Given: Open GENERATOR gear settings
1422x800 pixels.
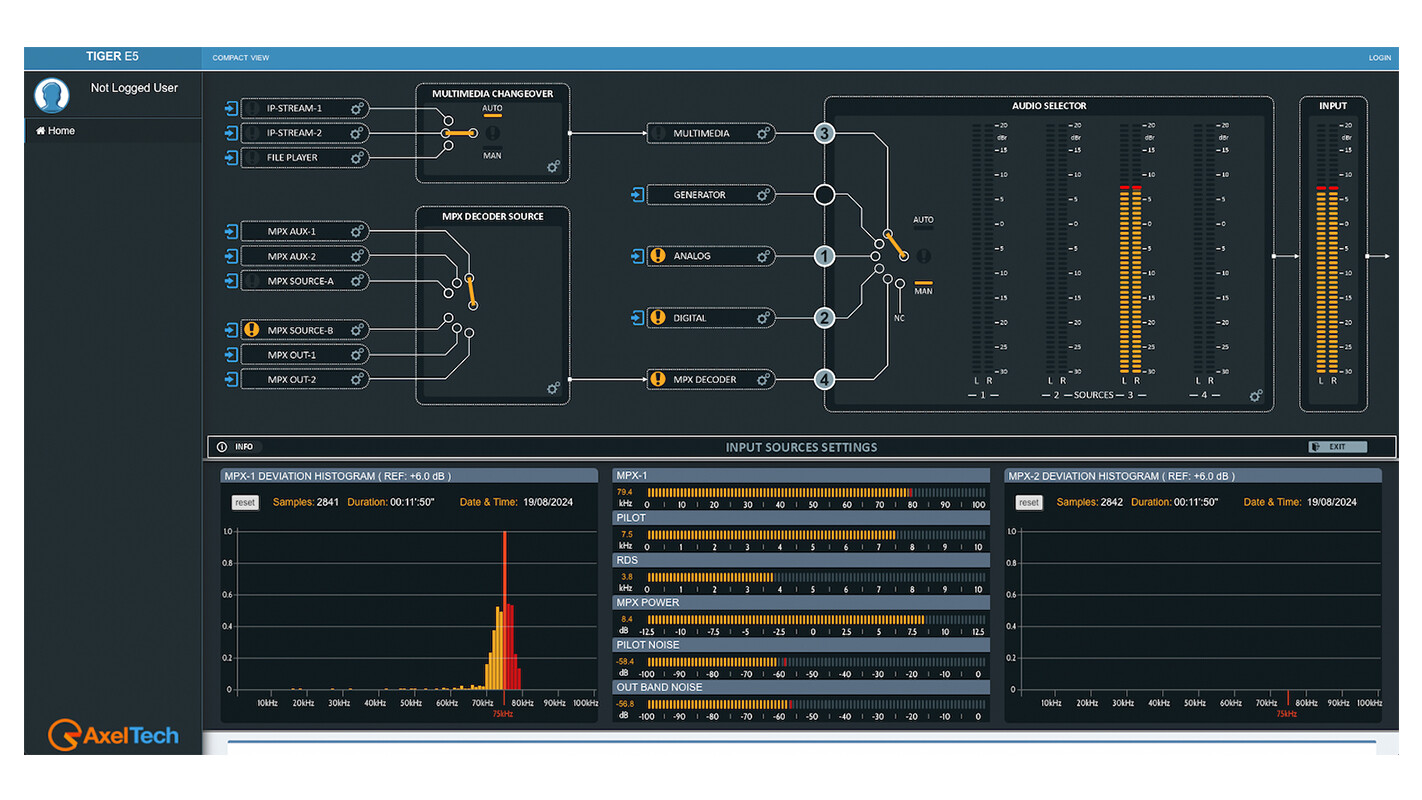Looking at the screenshot, I should coord(763,195).
